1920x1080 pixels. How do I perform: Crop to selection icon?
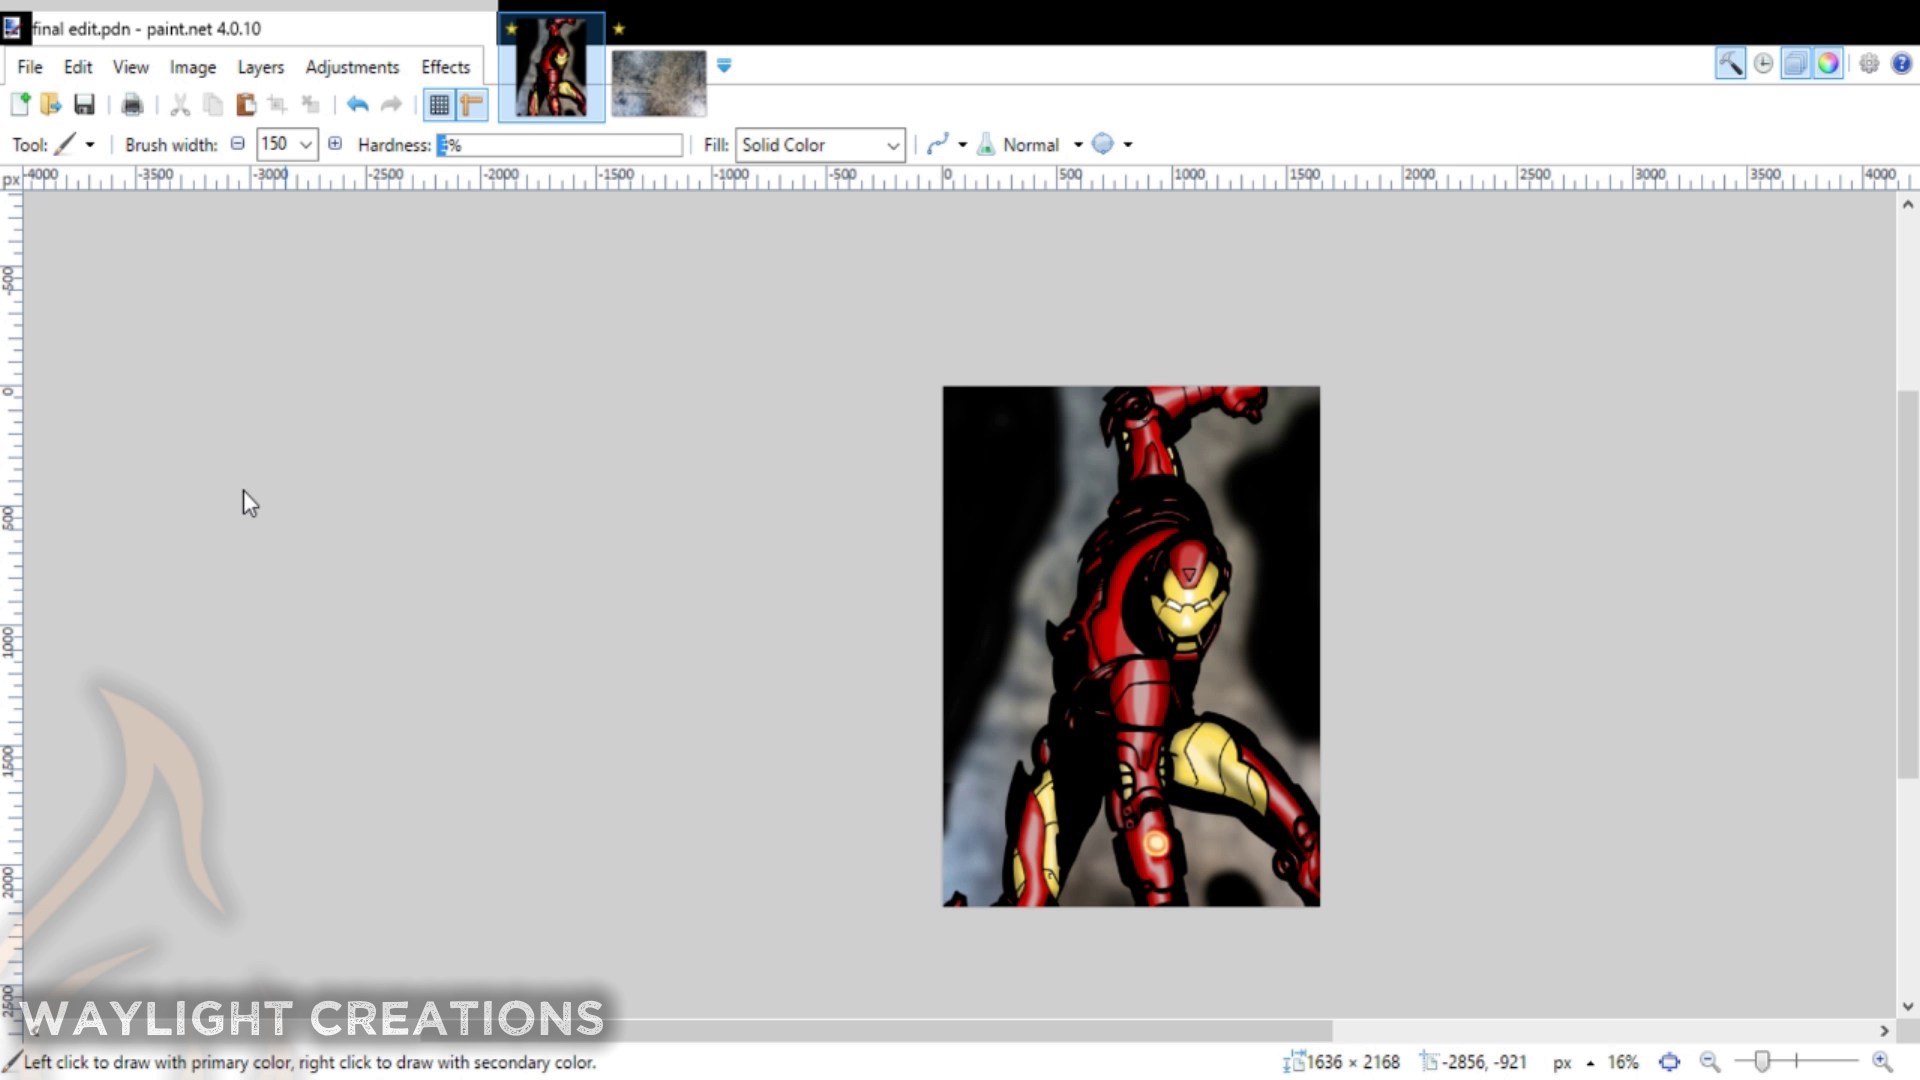point(278,104)
